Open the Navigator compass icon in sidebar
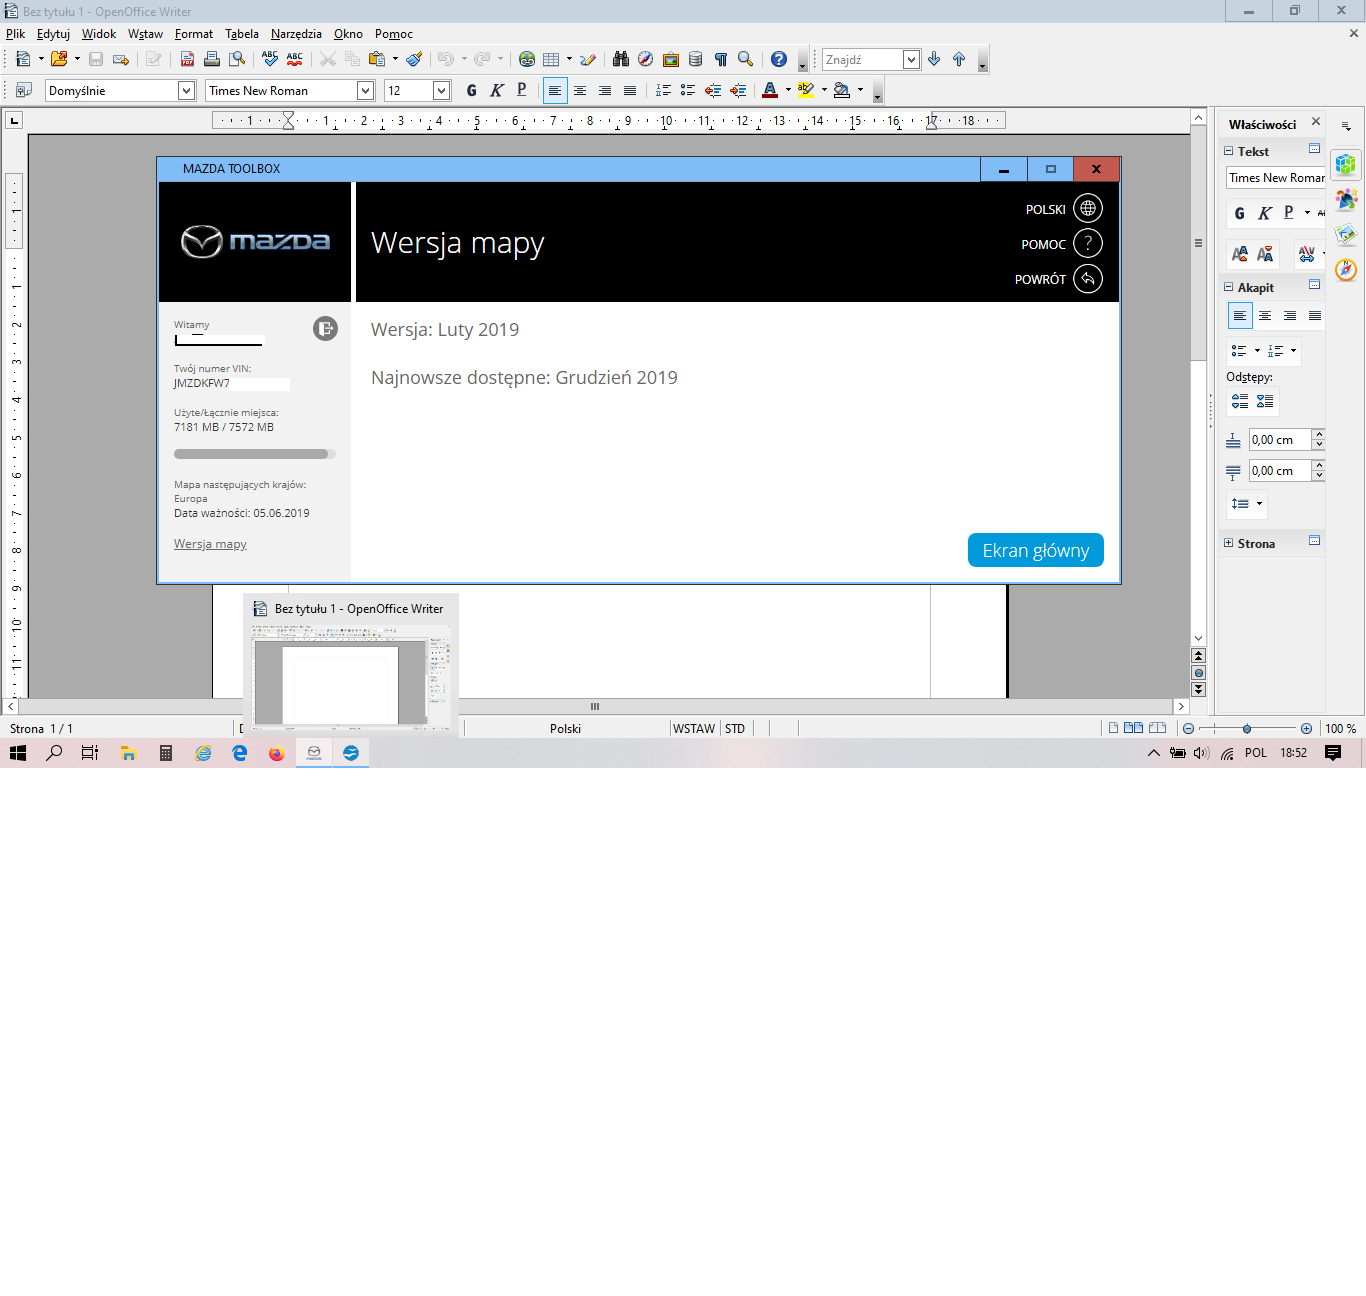Image resolution: width=1366 pixels, height=1296 pixels. [x=1346, y=270]
